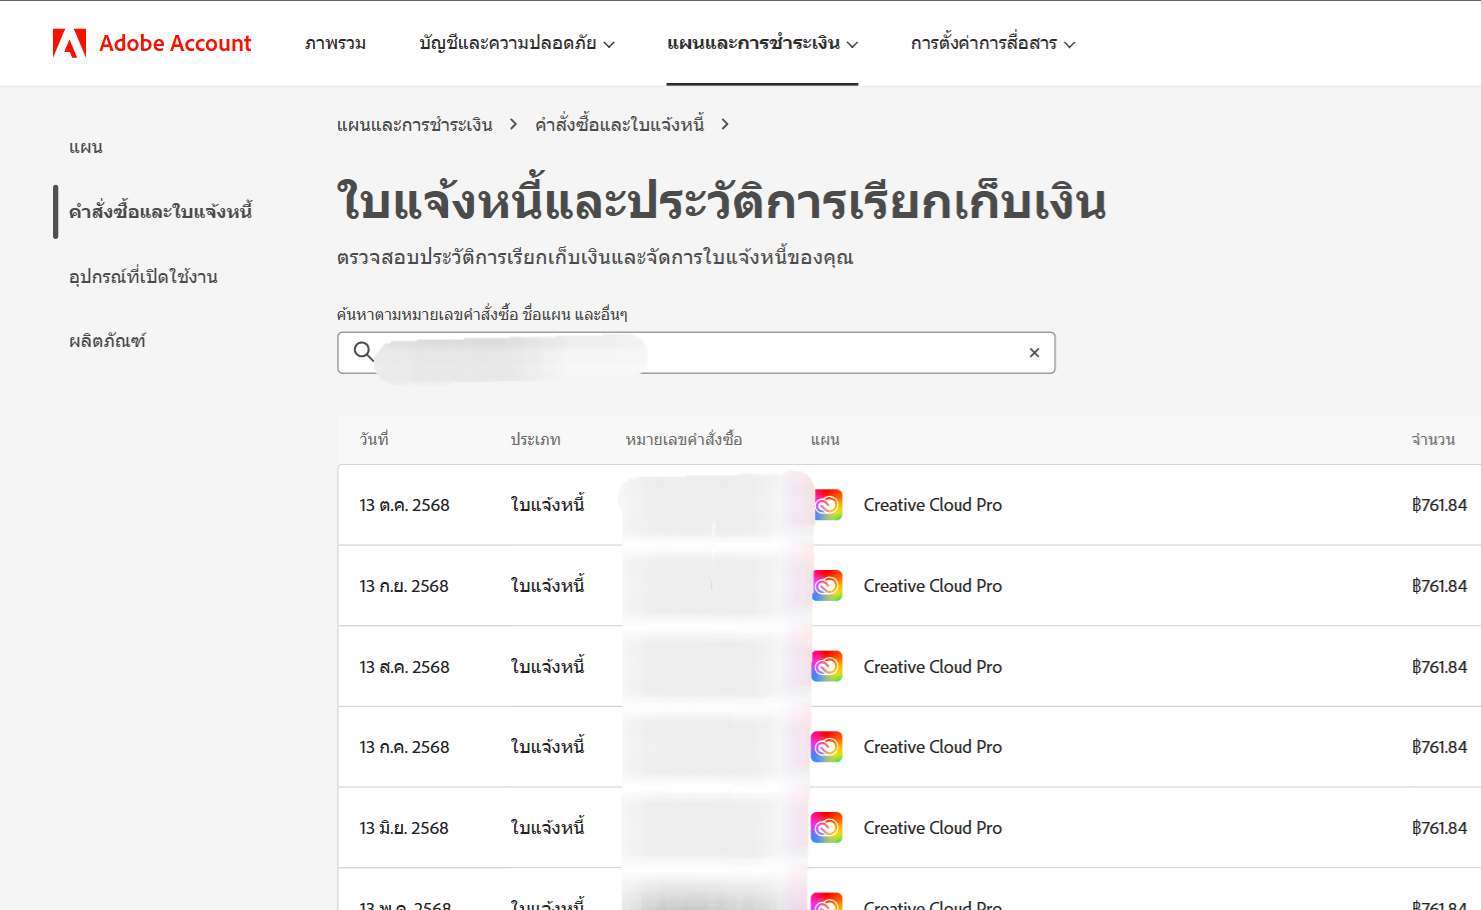This screenshot has height=910, width=1481.
Task: Click the จำนวน column header
Action: 1433,439
